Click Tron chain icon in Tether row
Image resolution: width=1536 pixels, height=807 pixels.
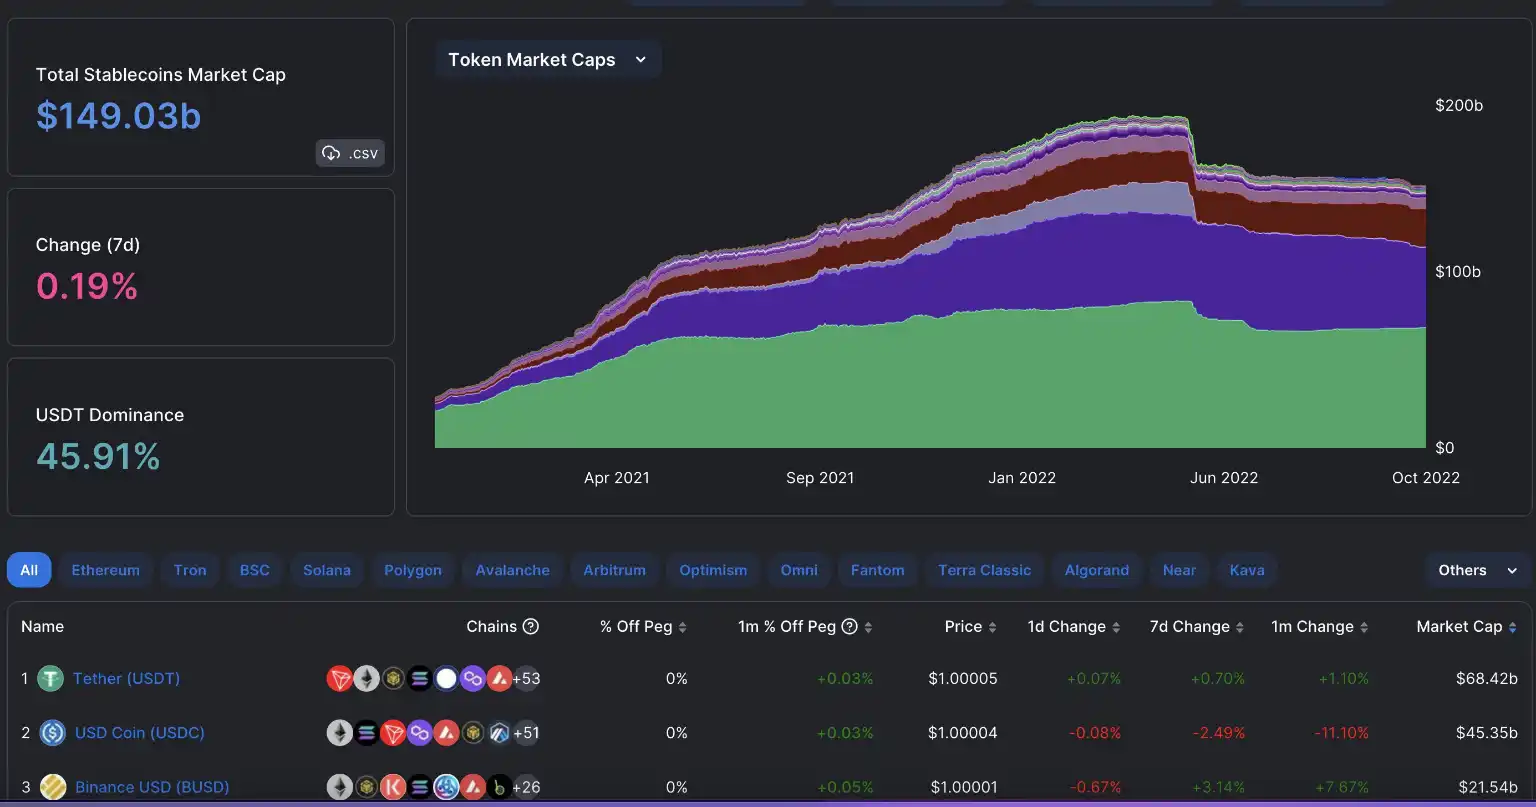point(340,679)
